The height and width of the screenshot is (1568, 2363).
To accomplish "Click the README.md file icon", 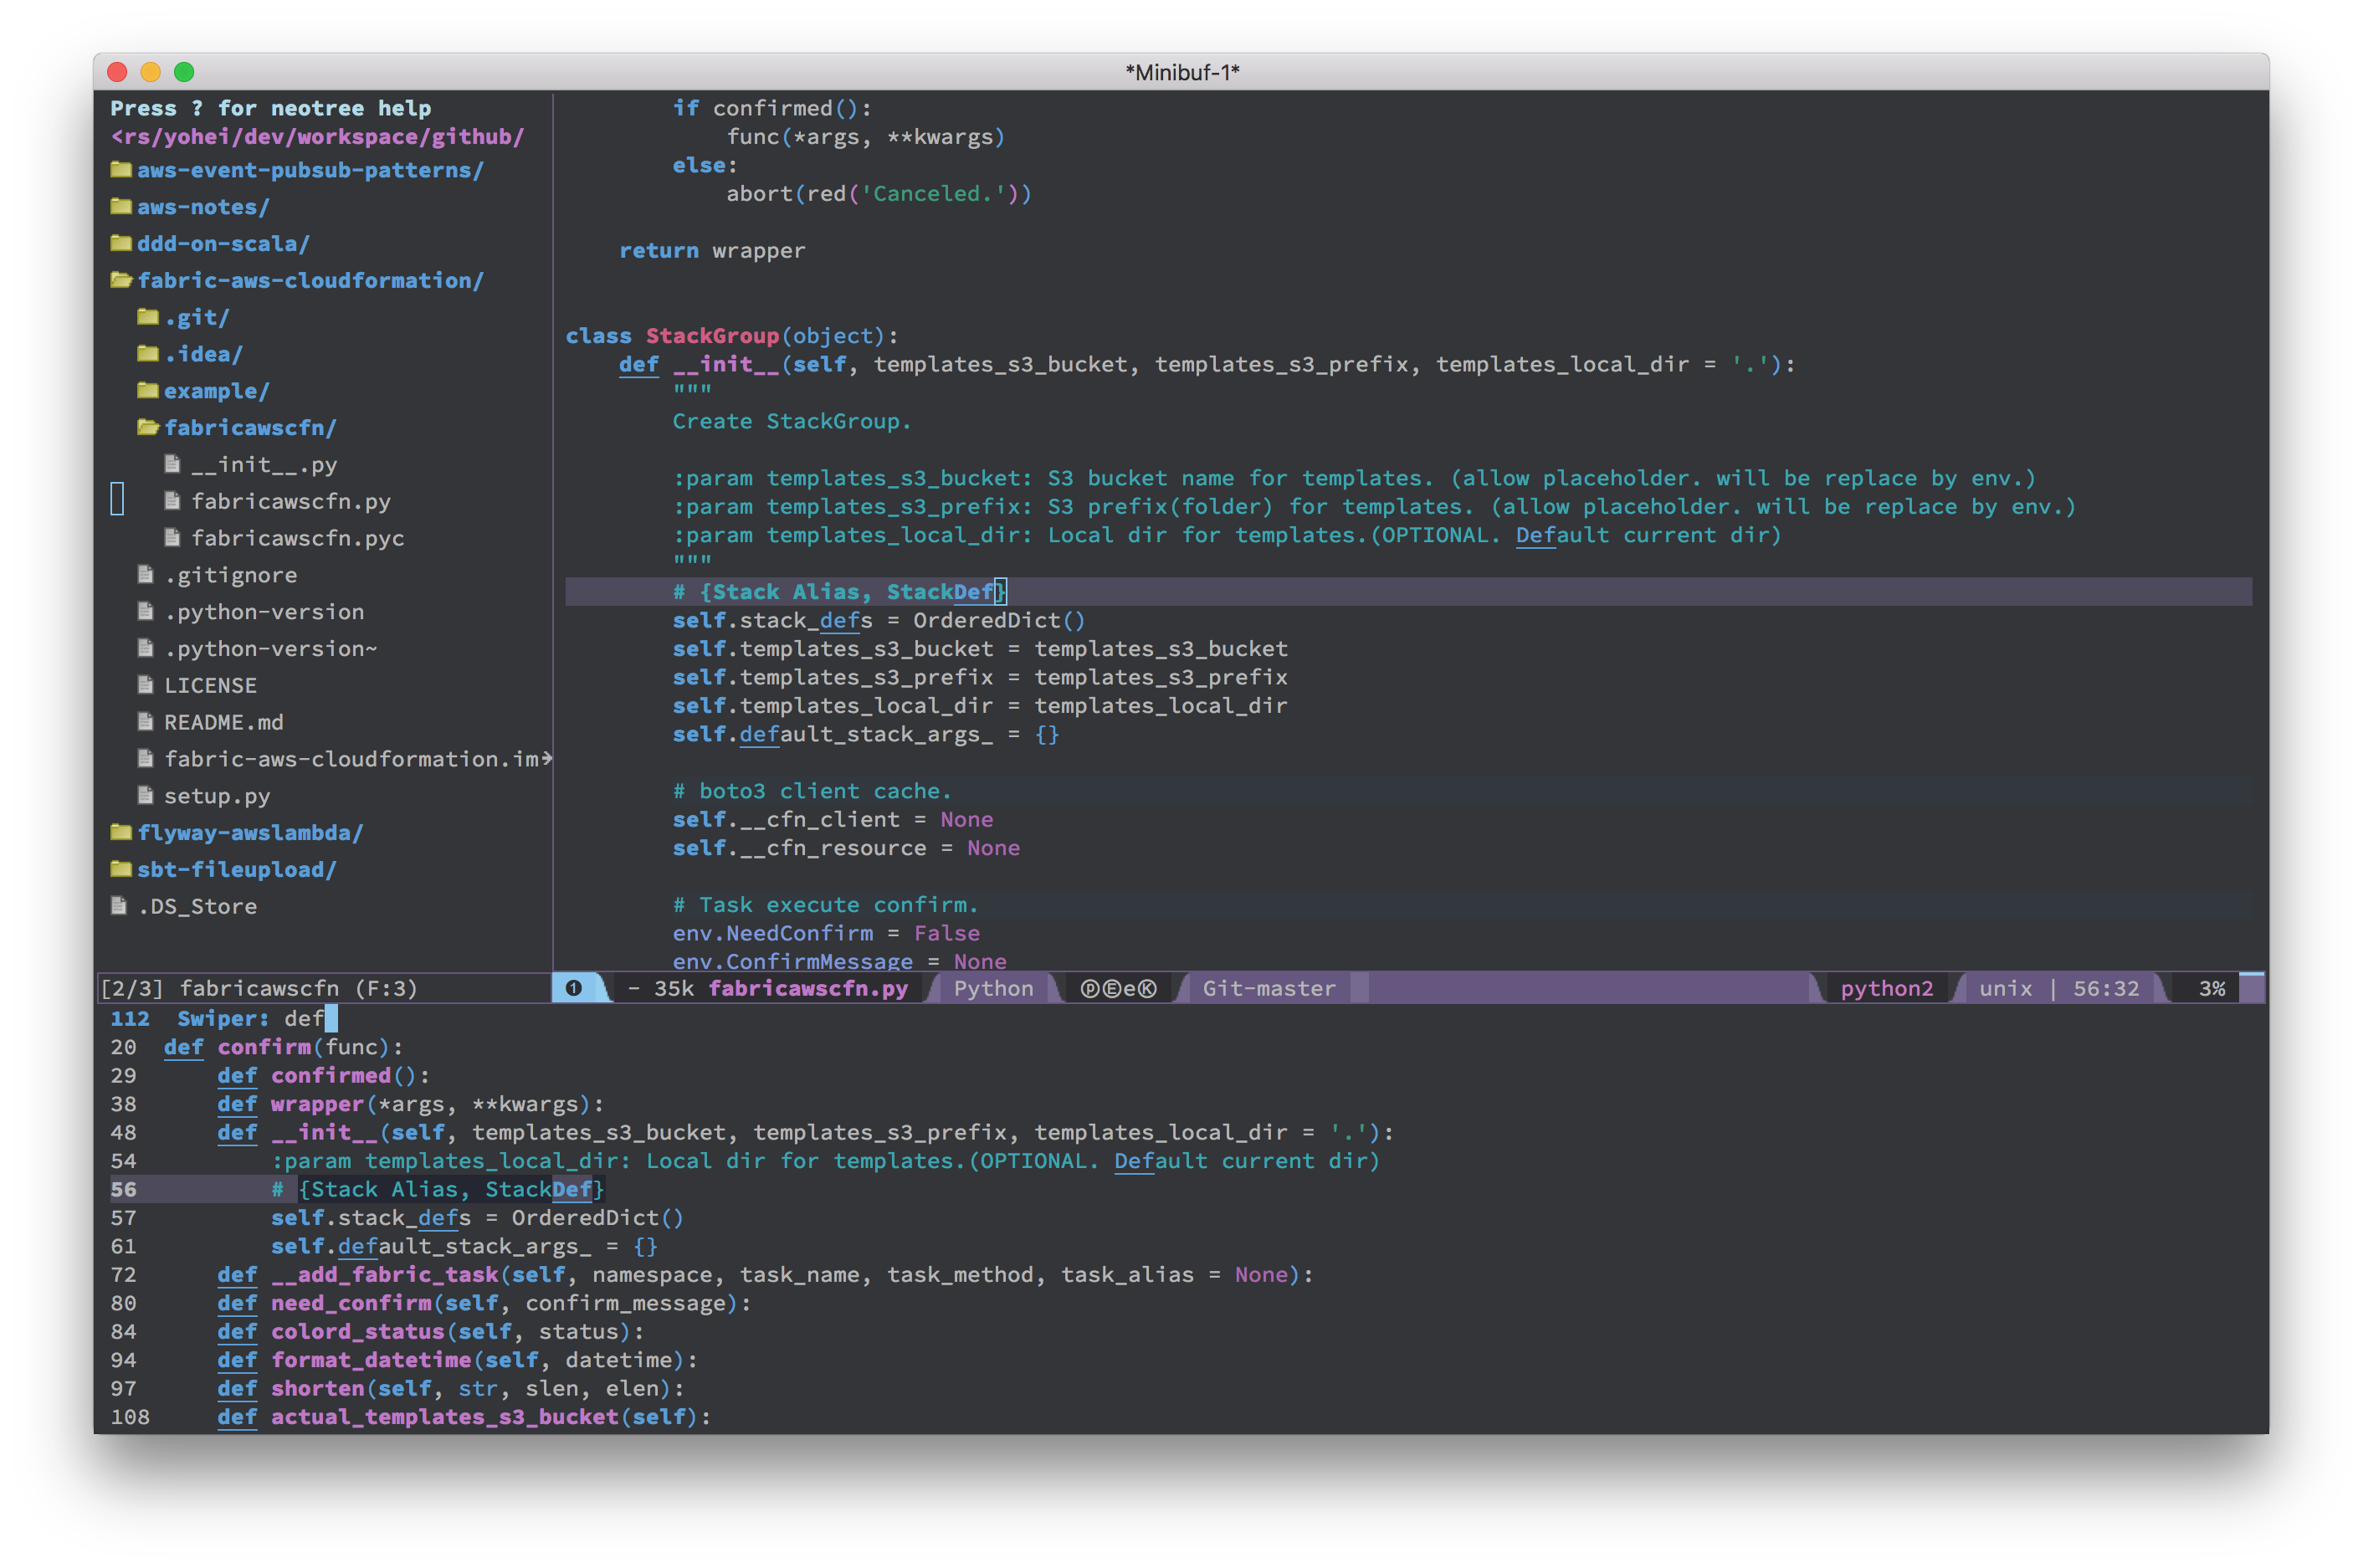I will click(145, 722).
